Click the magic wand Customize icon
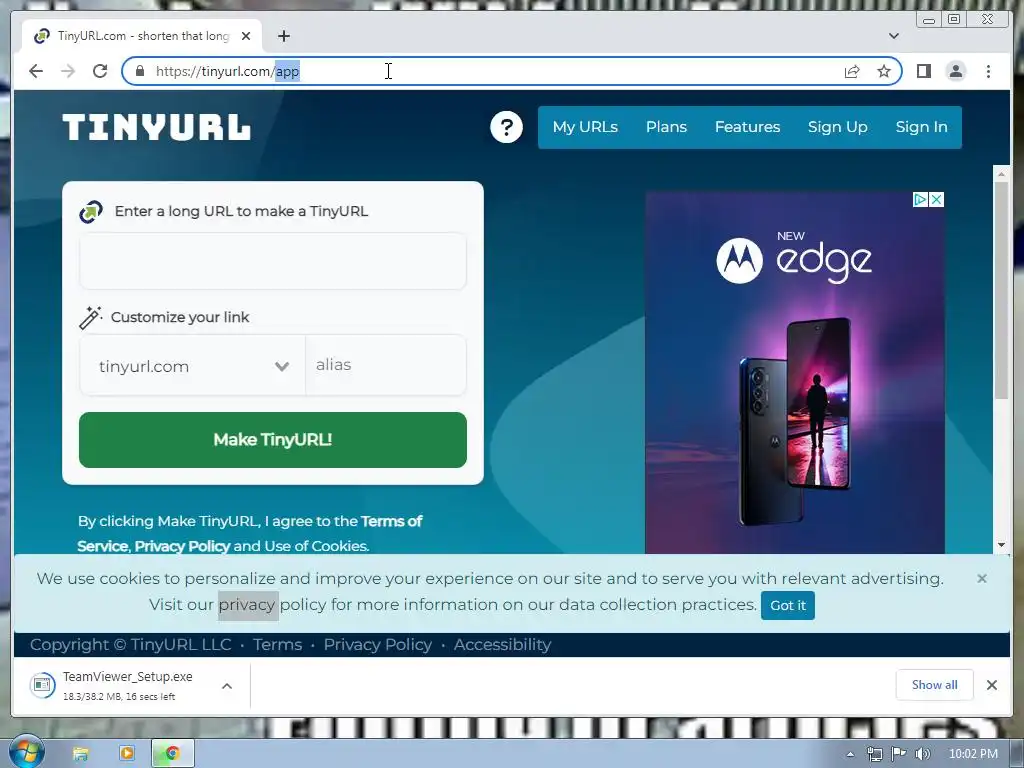Image resolution: width=1024 pixels, height=768 pixels. 90,317
